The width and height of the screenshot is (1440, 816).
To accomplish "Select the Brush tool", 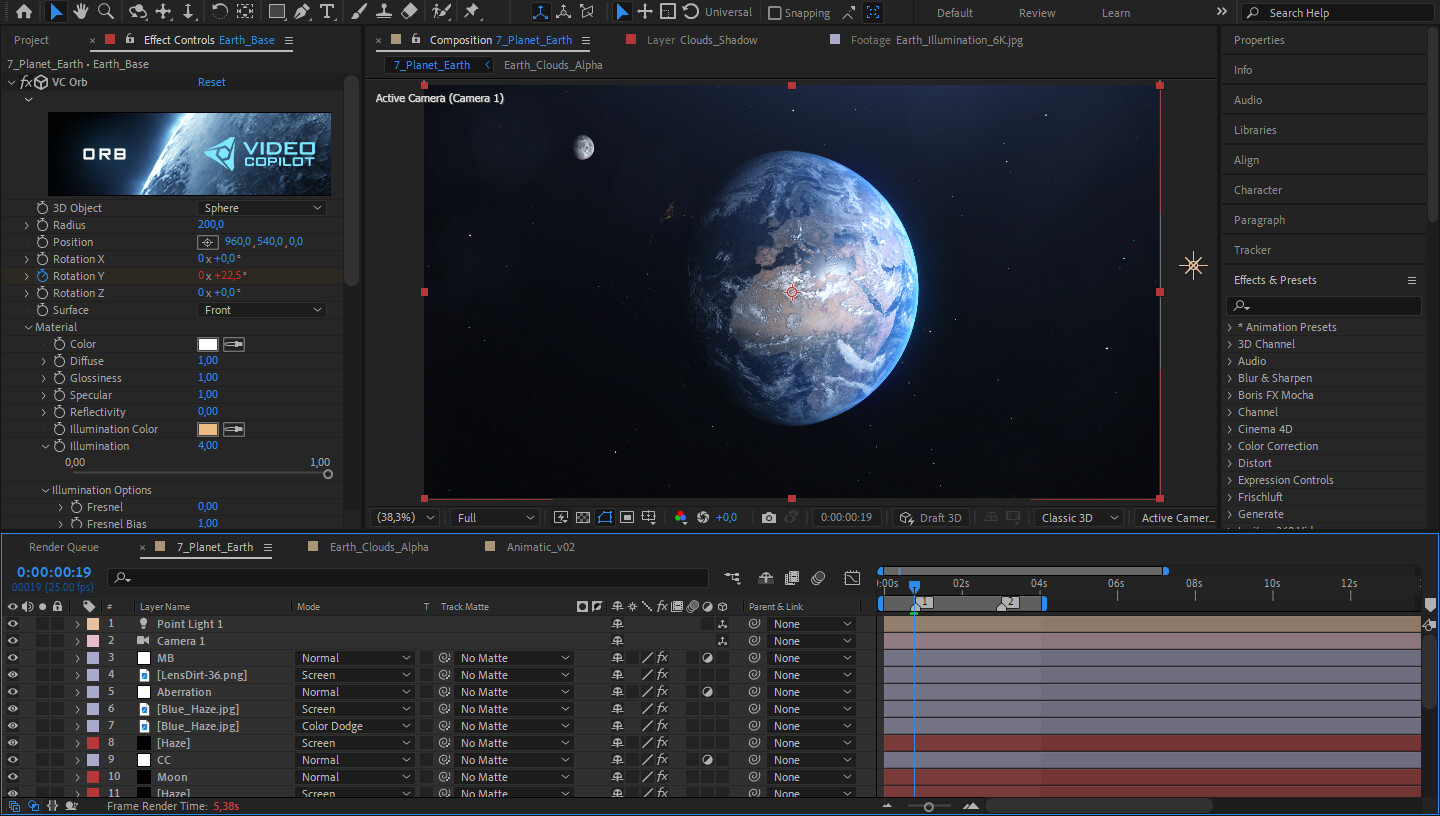I will tap(359, 12).
